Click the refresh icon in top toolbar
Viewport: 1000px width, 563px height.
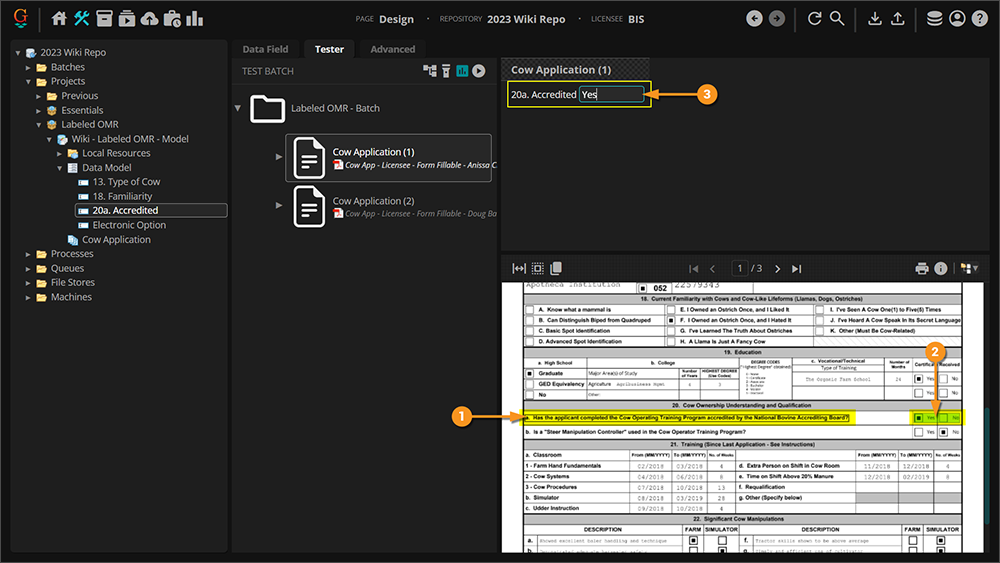coord(815,19)
